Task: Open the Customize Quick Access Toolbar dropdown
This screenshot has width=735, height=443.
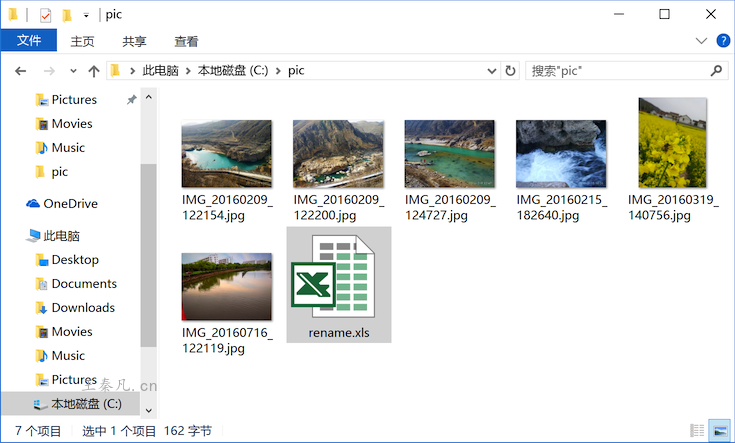Action: pyautogui.click(x=86, y=15)
